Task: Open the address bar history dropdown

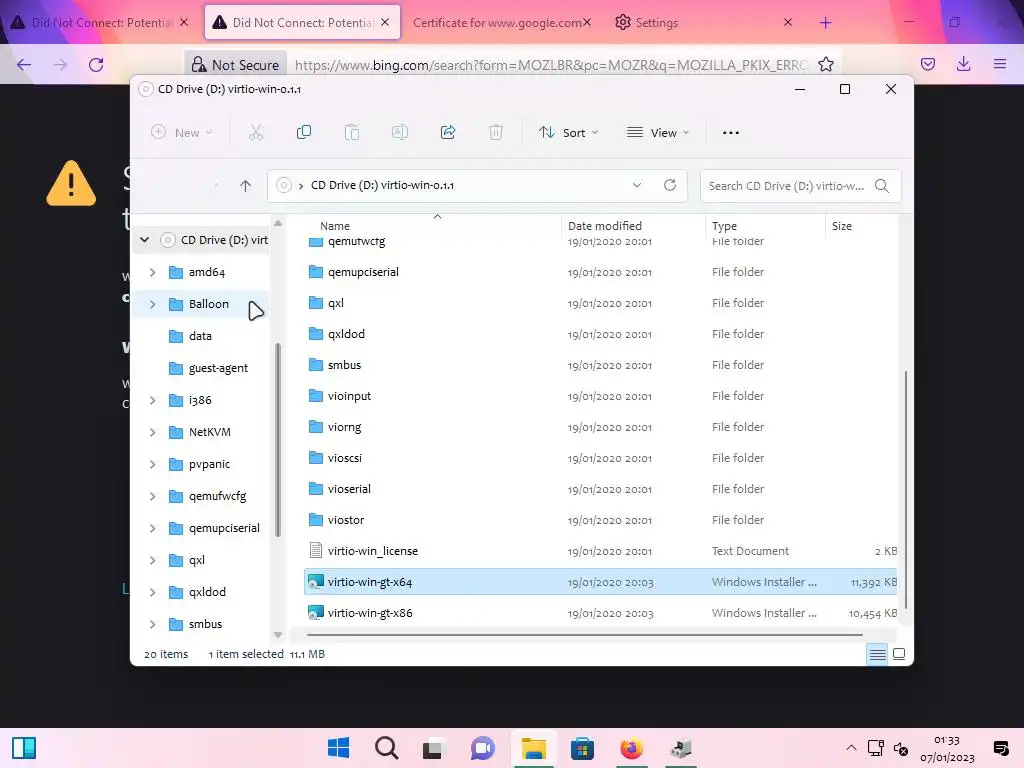Action: click(637, 185)
